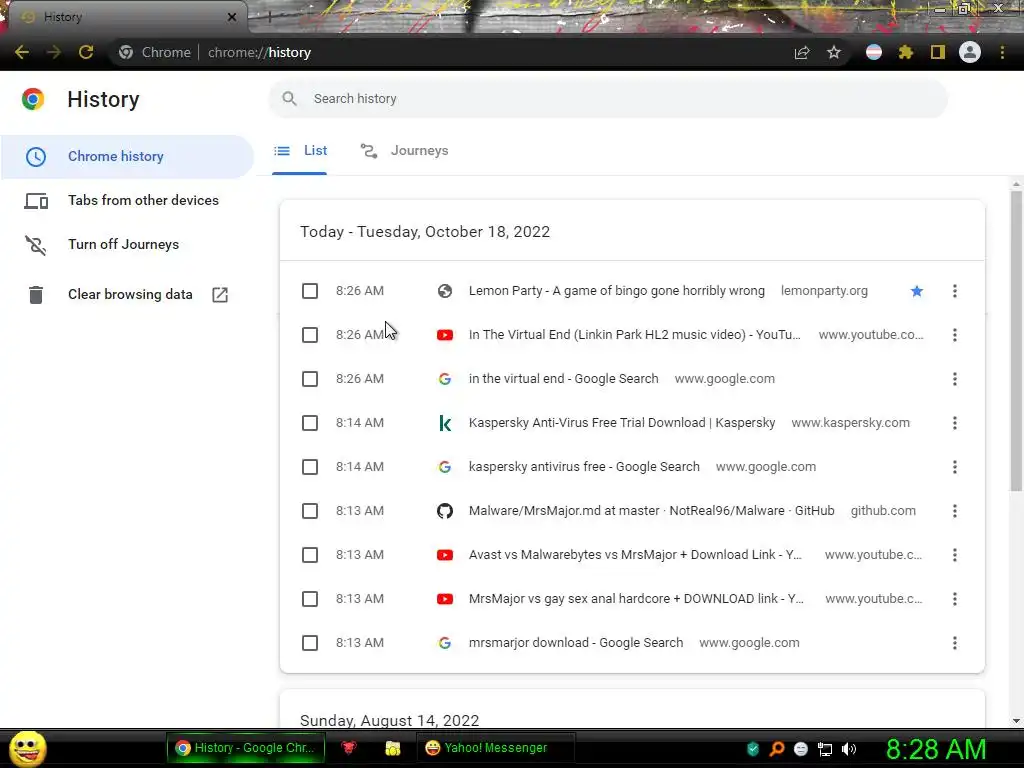The image size is (1024, 768).
Task: Open the smiley face Start button
Action: tap(27, 748)
